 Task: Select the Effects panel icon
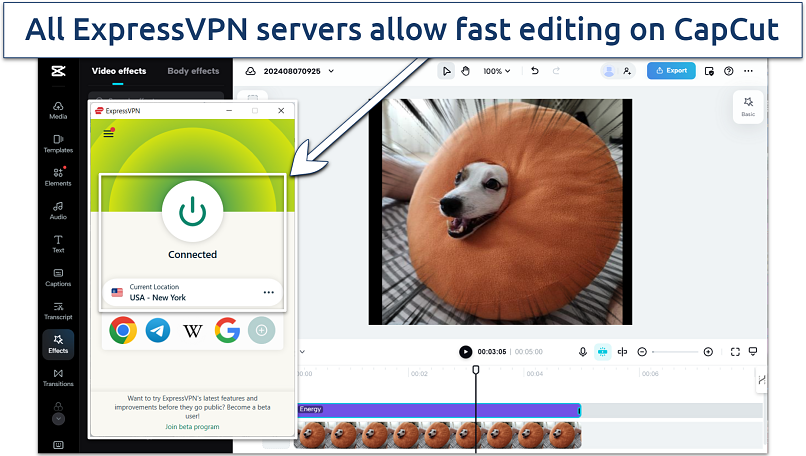coord(58,344)
